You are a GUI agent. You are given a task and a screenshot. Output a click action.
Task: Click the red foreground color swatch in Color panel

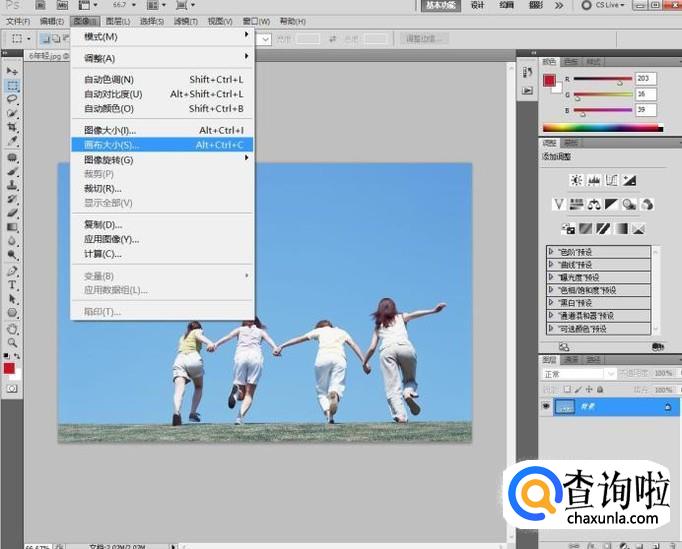tap(549, 80)
